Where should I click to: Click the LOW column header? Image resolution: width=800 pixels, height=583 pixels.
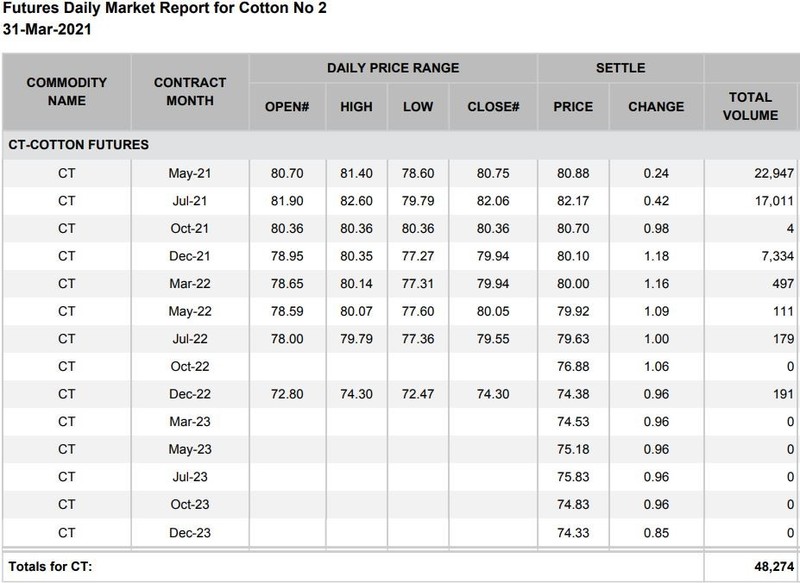(418, 107)
